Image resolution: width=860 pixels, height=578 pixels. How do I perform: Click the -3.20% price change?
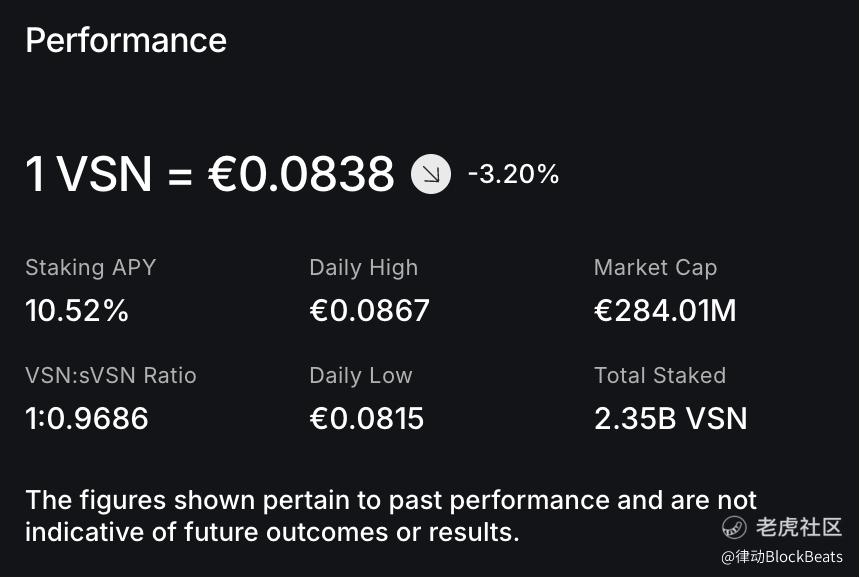tap(513, 174)
